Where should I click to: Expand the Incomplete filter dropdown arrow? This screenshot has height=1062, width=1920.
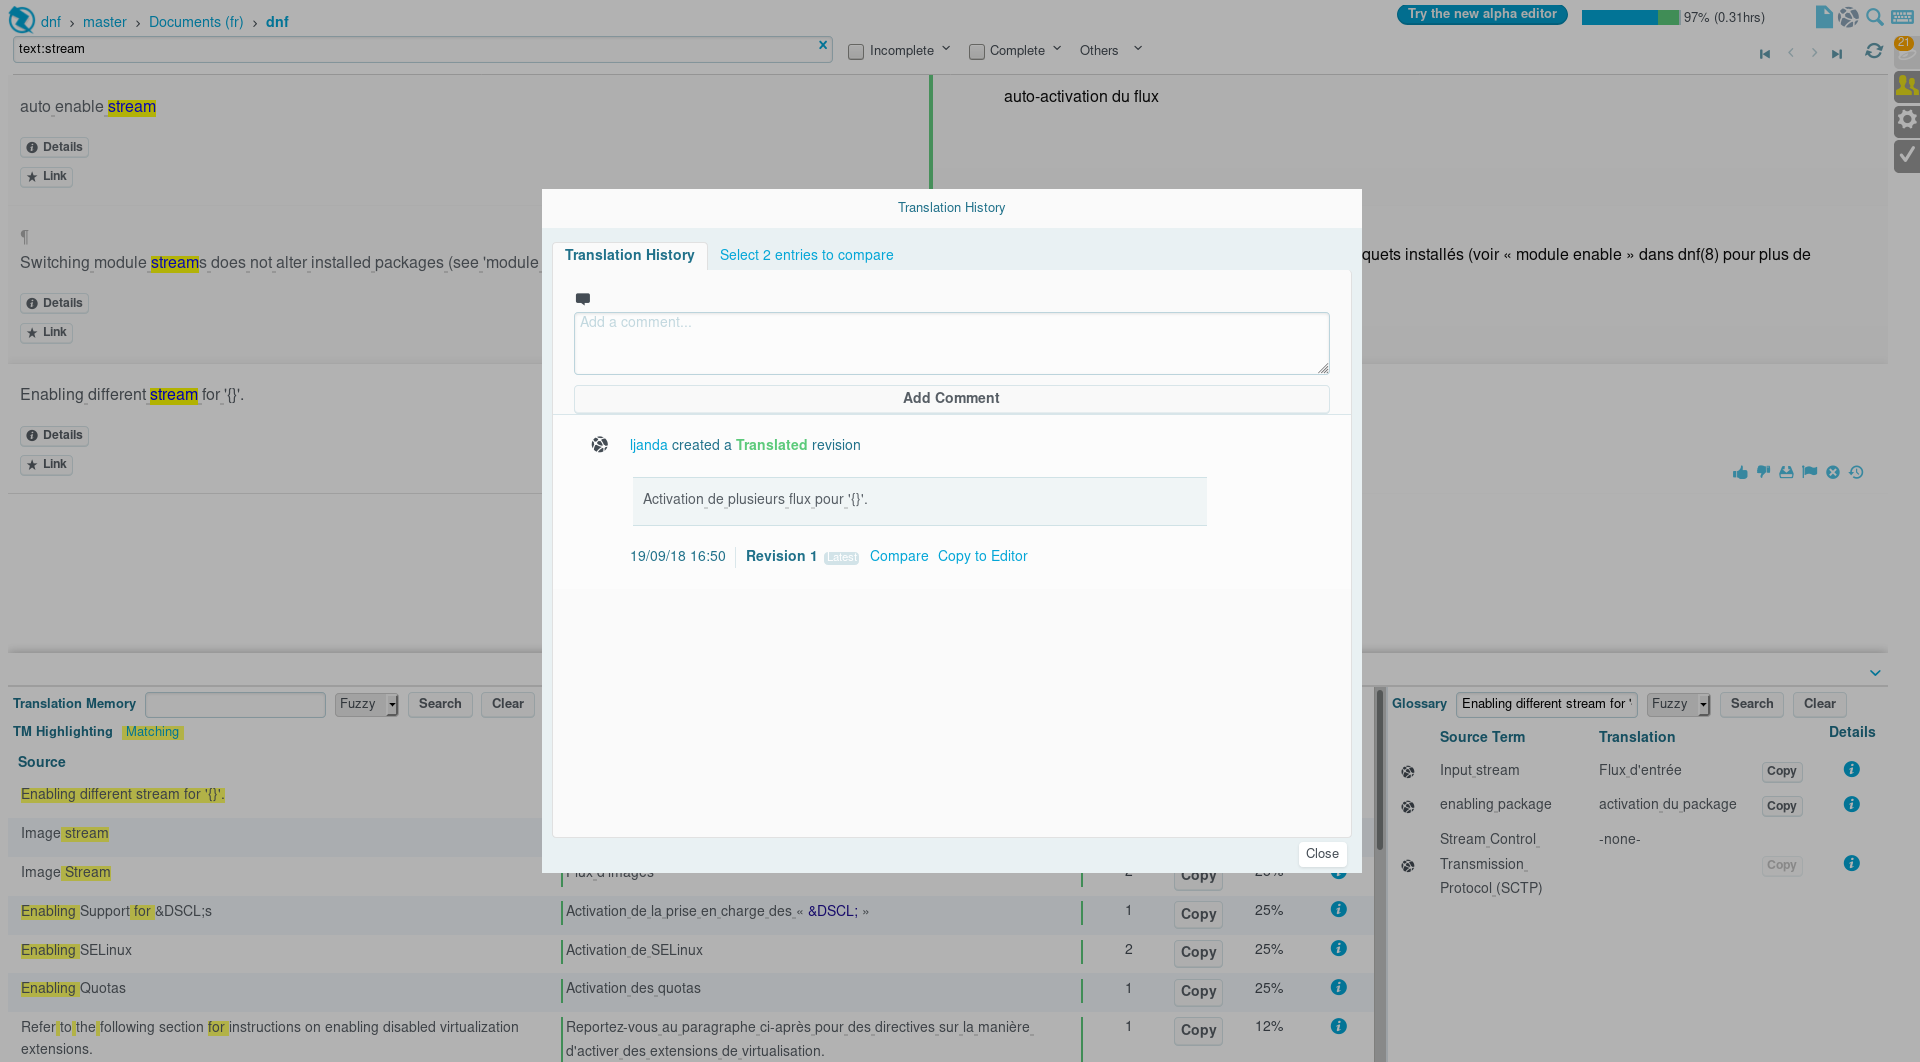[946, 49]
